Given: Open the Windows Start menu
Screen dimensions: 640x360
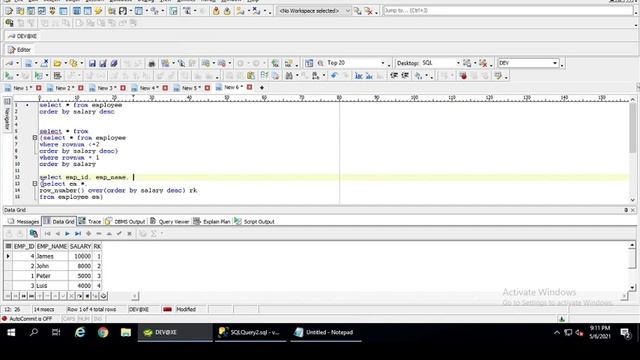Looking at the screenshot, I should 11,332.
